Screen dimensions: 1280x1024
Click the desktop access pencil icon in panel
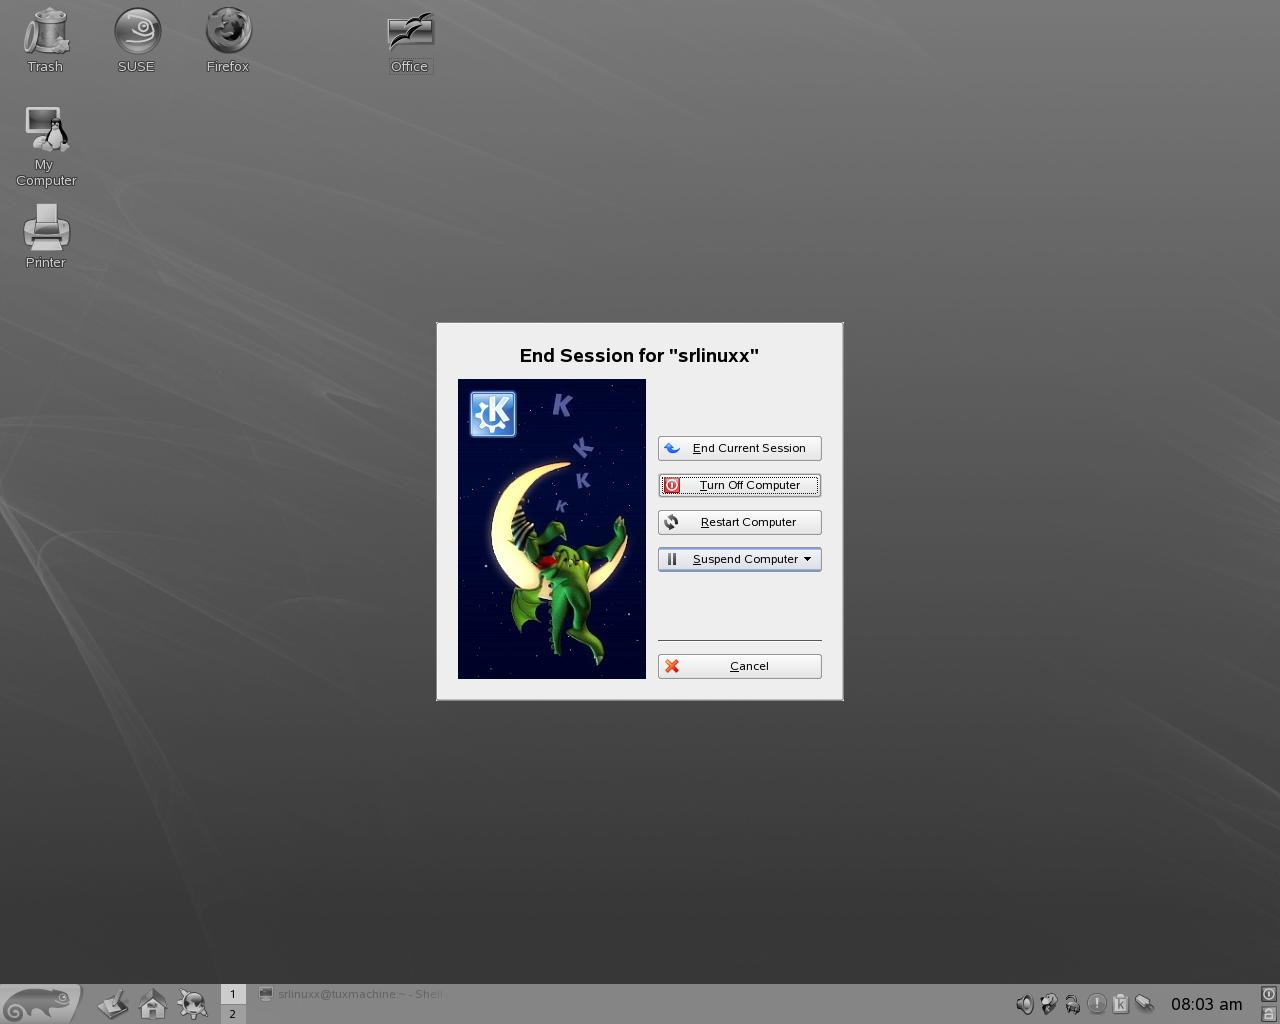tap(113, 1004)
